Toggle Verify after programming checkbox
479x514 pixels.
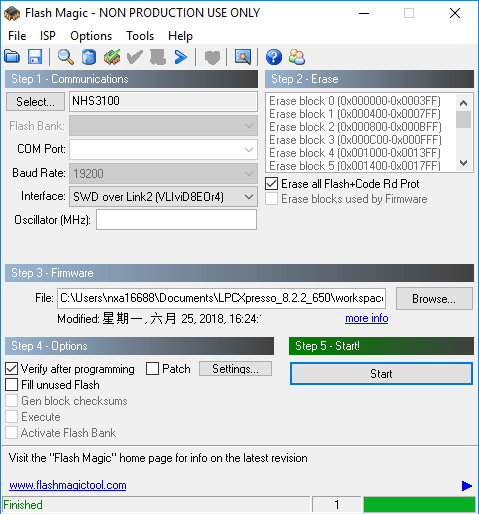11,369
